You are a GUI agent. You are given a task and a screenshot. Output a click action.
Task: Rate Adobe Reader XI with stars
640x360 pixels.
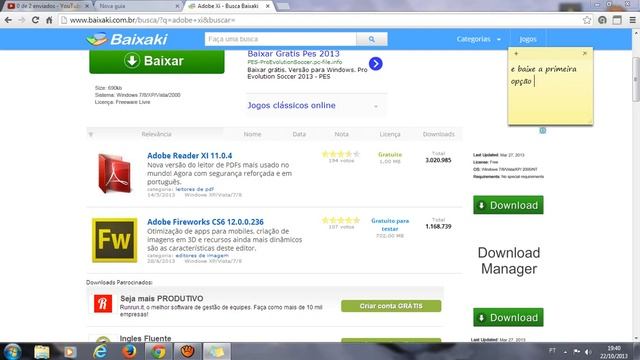click(341, 154)
